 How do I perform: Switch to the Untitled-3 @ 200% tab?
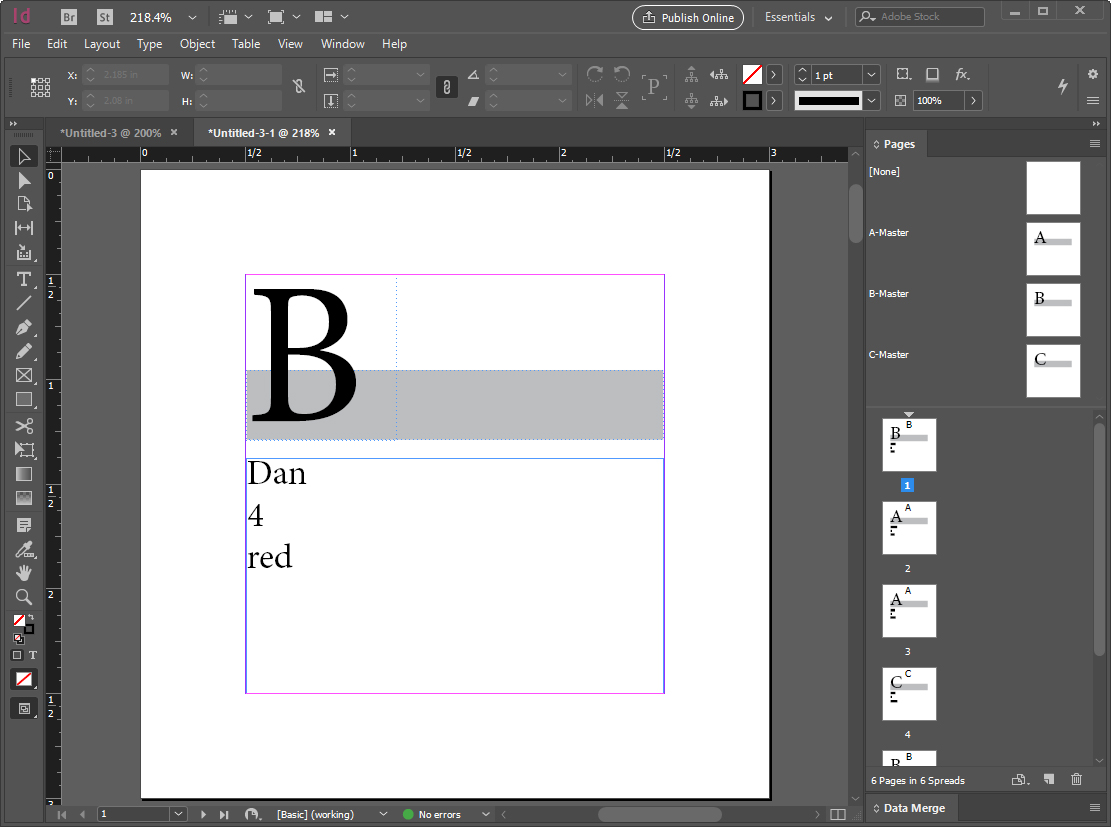tap(110, 133)
